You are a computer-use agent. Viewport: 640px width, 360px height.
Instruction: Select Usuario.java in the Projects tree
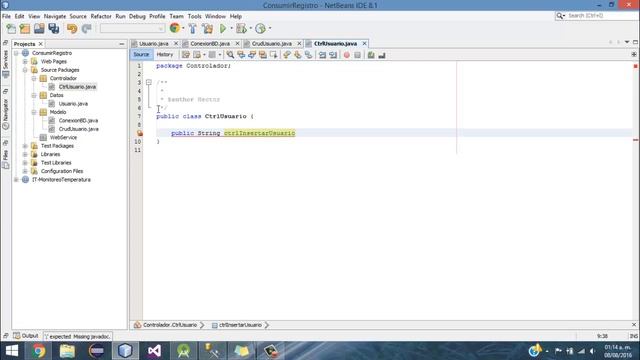pos(73,104)
